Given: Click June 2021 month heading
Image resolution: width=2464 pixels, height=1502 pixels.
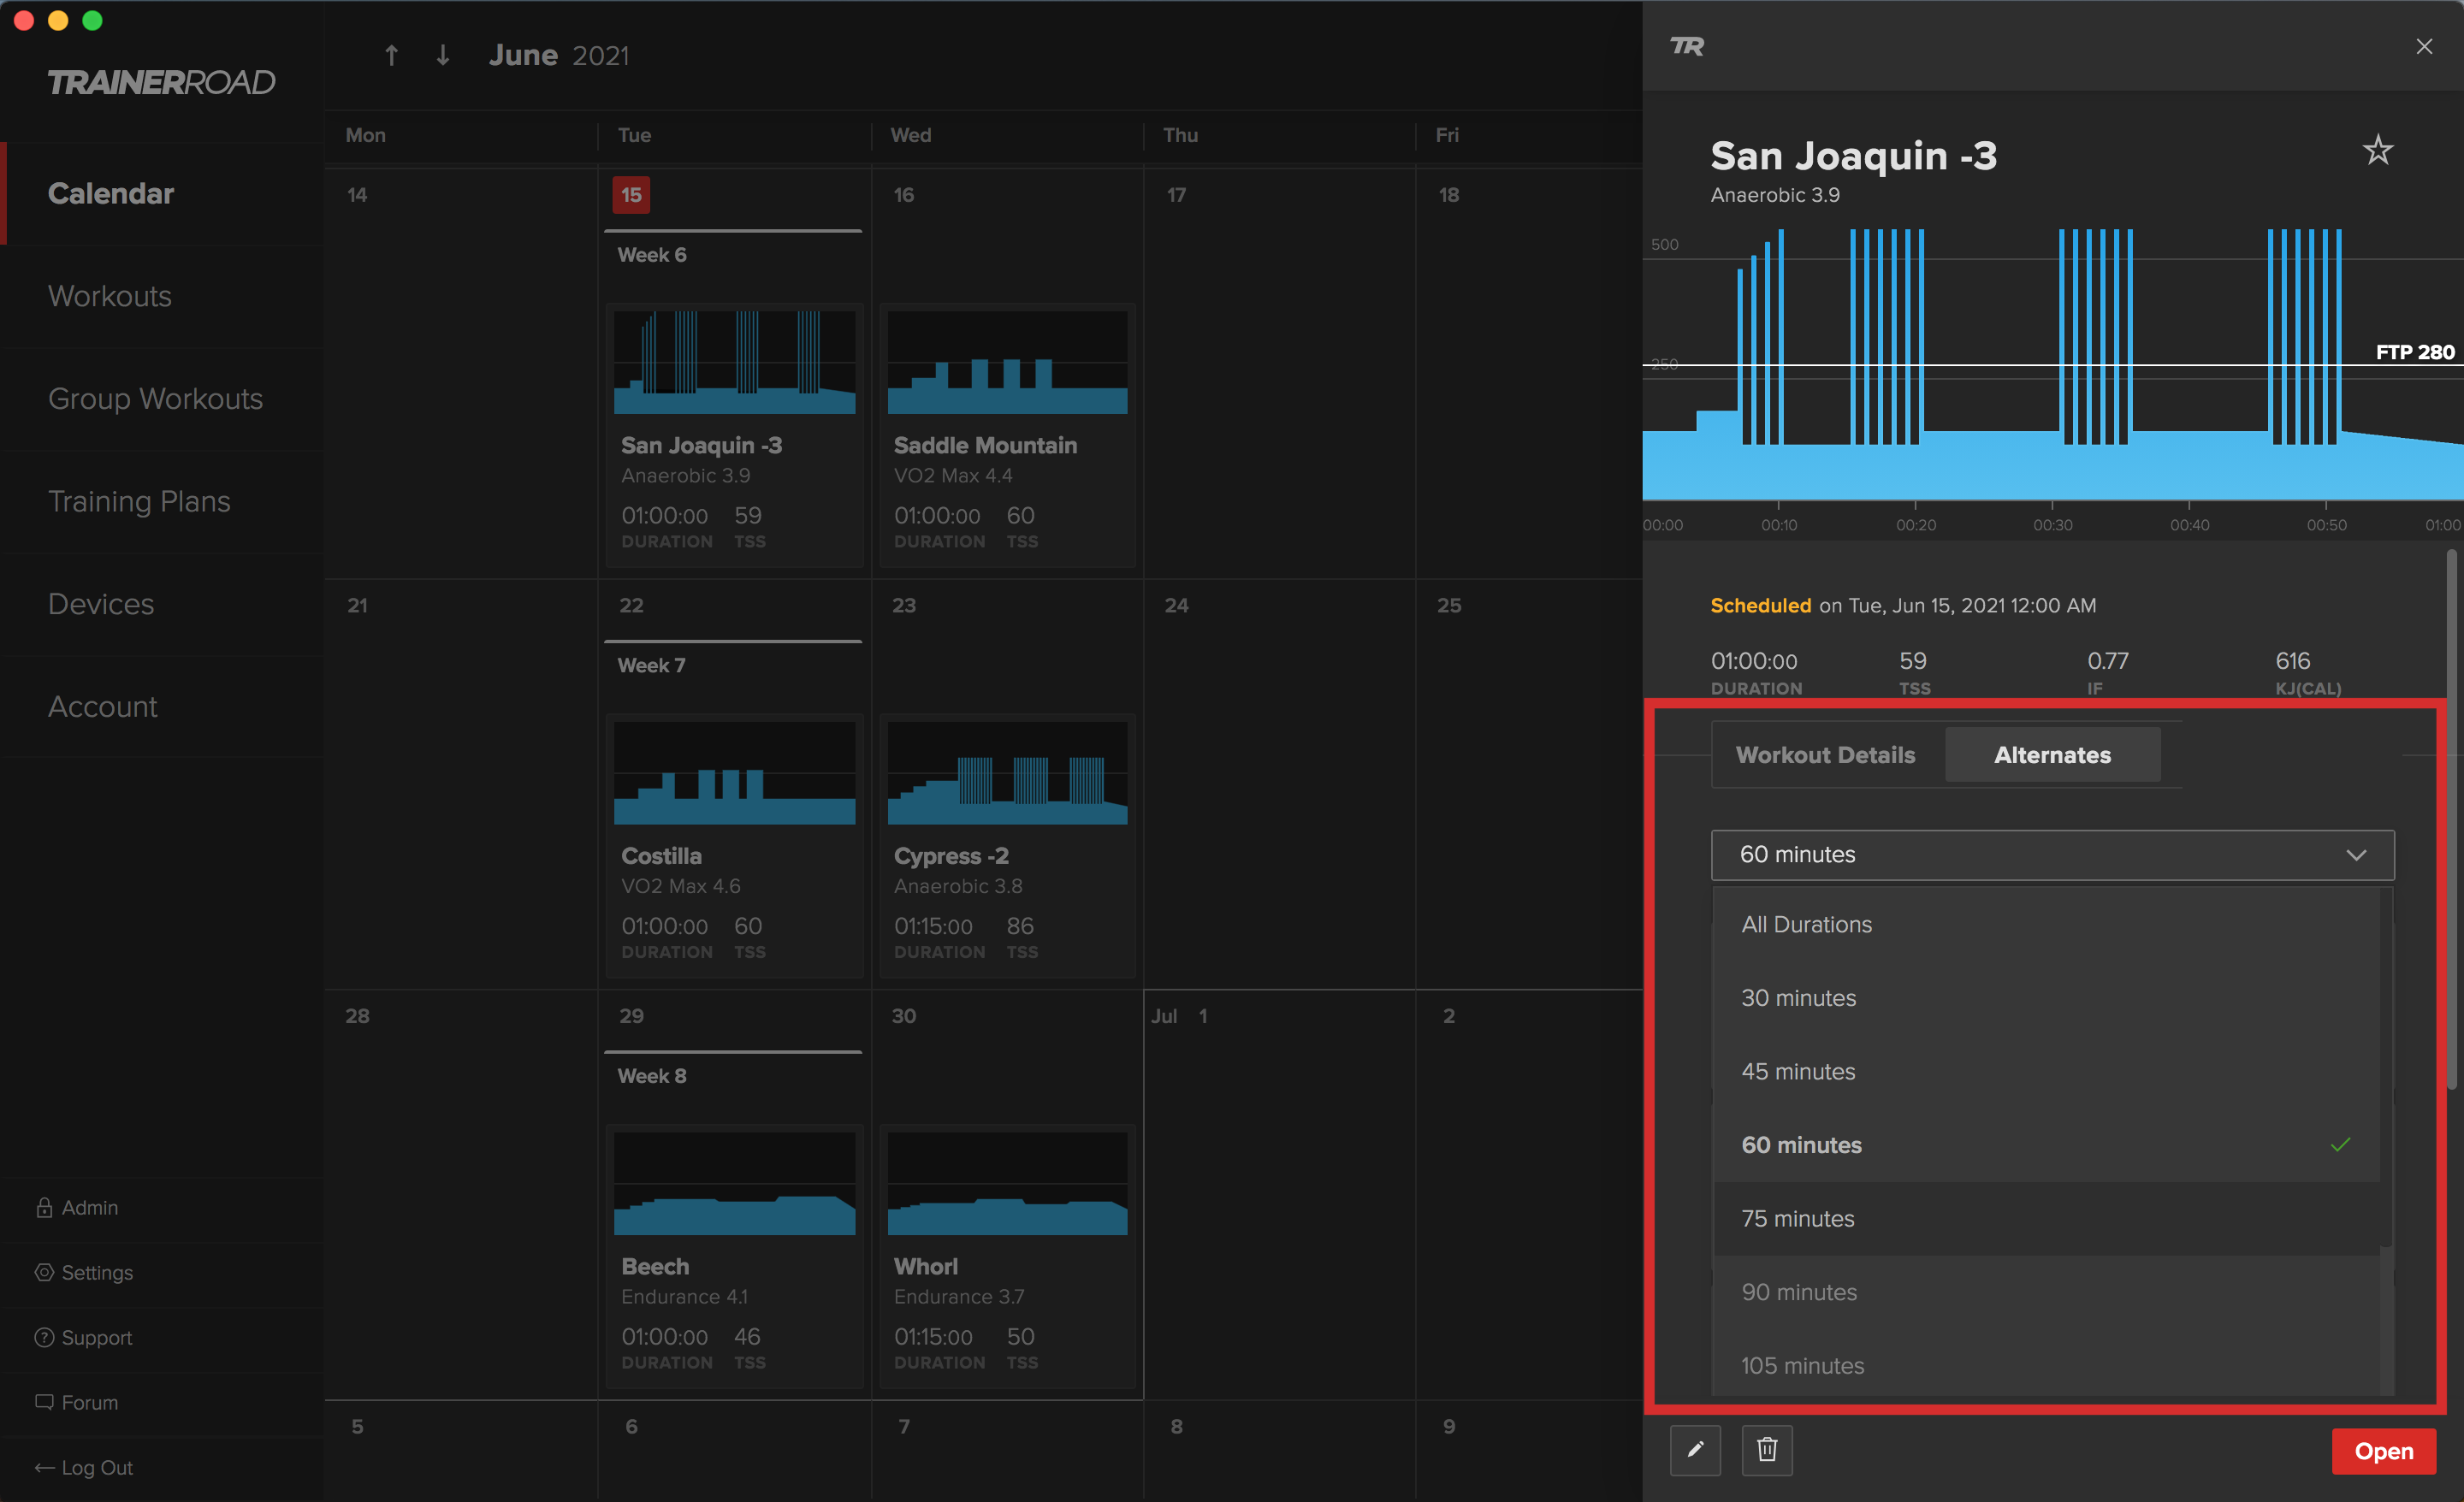Looking at the screenshot, I should (559, 55).
